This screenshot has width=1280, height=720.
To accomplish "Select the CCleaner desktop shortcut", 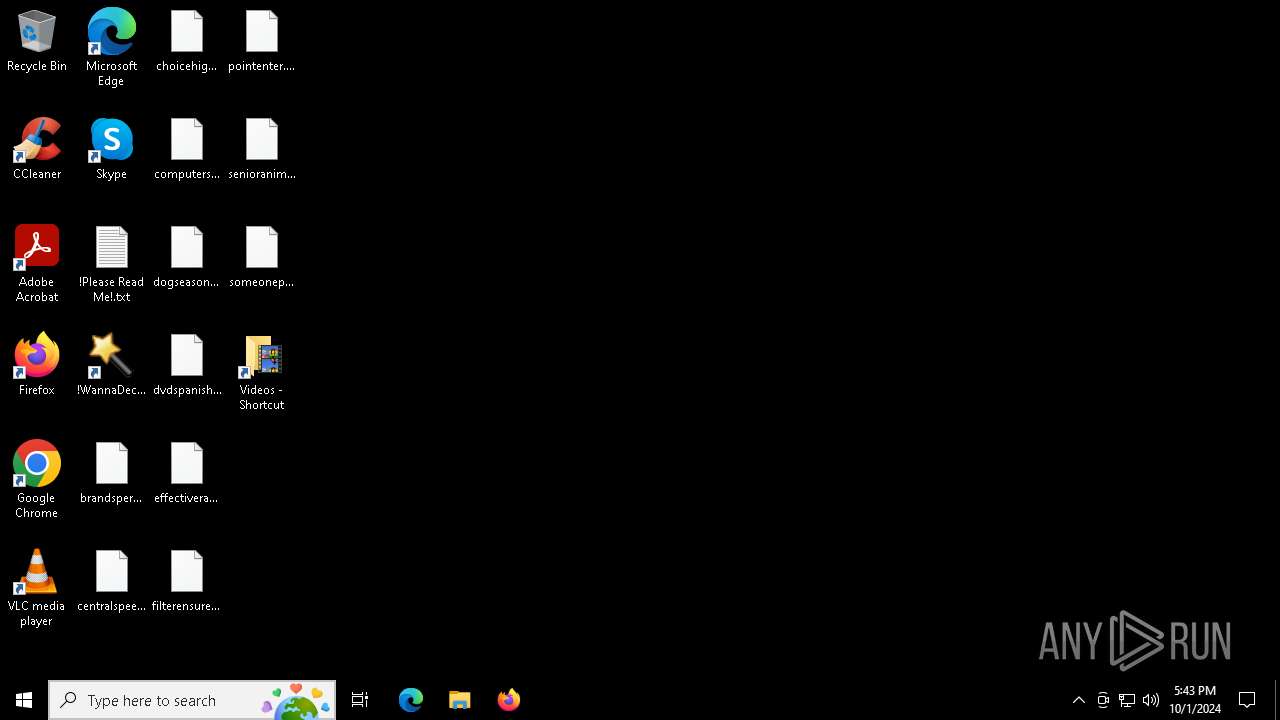I will (37, 149).
